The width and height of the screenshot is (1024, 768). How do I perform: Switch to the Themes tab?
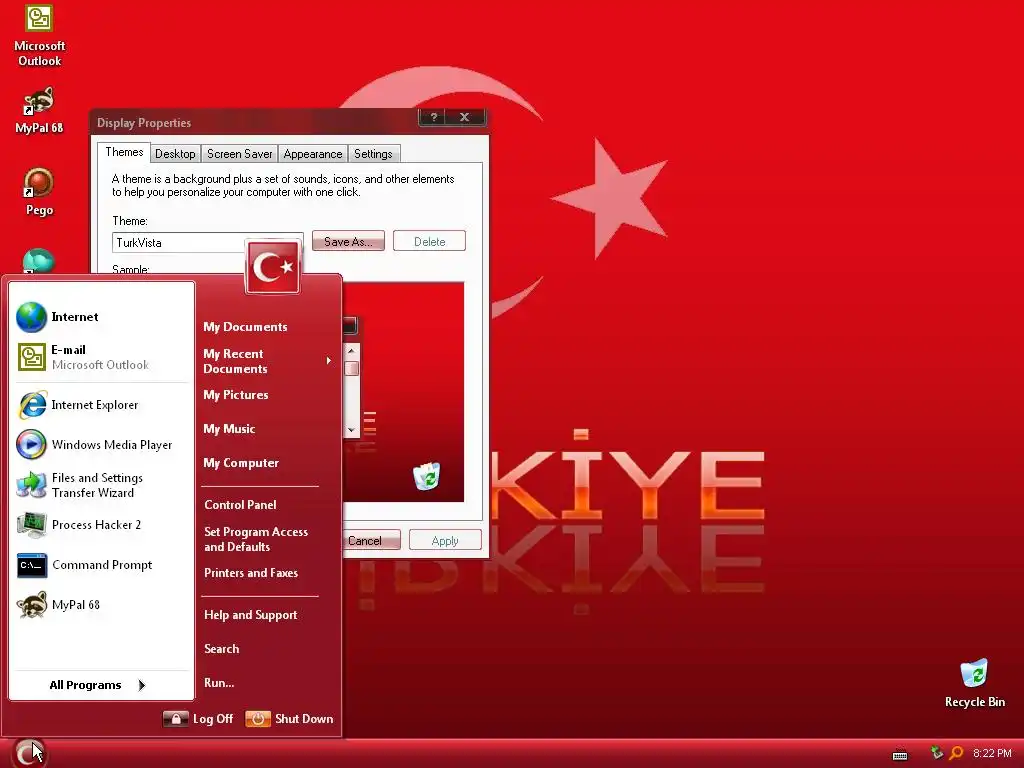pos(124,152)
